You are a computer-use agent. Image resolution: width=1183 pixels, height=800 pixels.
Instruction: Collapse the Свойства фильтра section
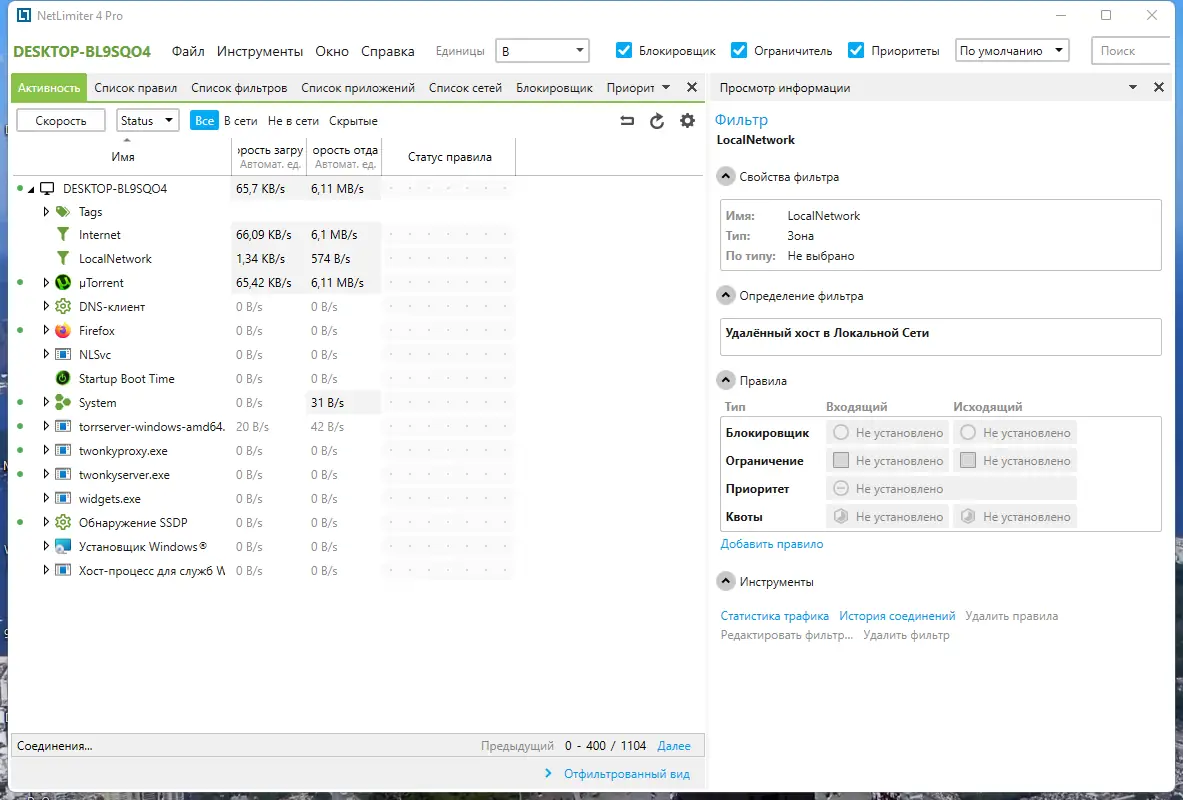(725, 177)
